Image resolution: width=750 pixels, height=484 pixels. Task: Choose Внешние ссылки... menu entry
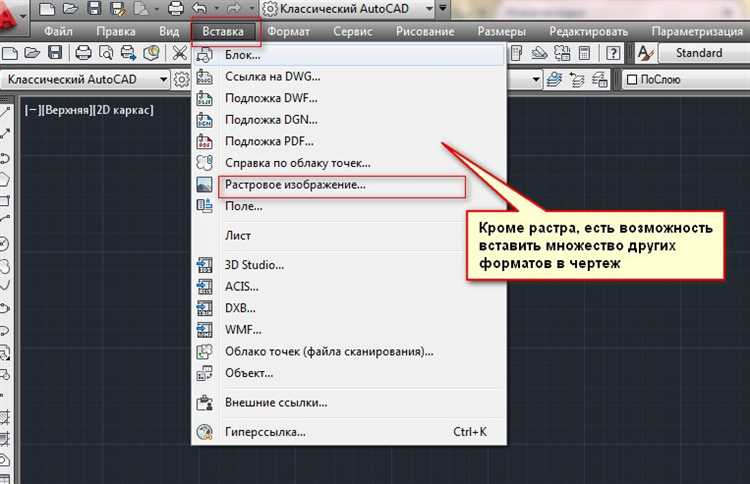tap(349, 403)
